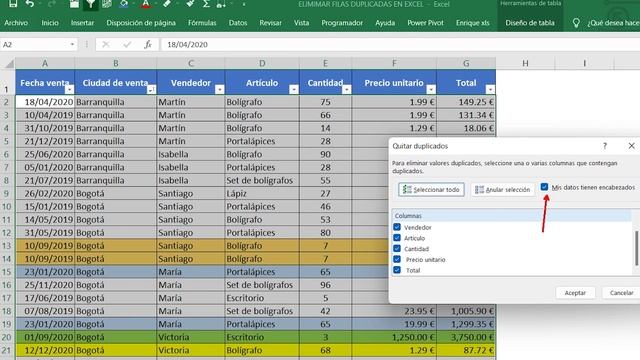This screenshot has width=640, height=360.
Task: Open the Ciudad de venta filter dropdown
Action: pos(151,89)
